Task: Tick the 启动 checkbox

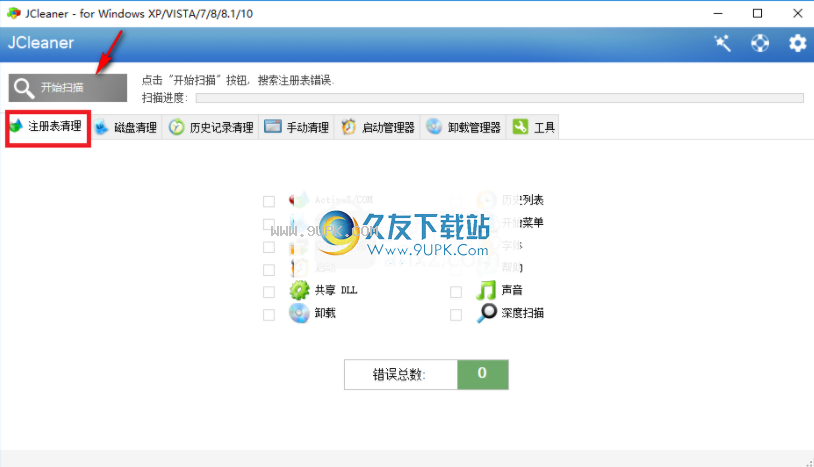Action: point(269,270)
